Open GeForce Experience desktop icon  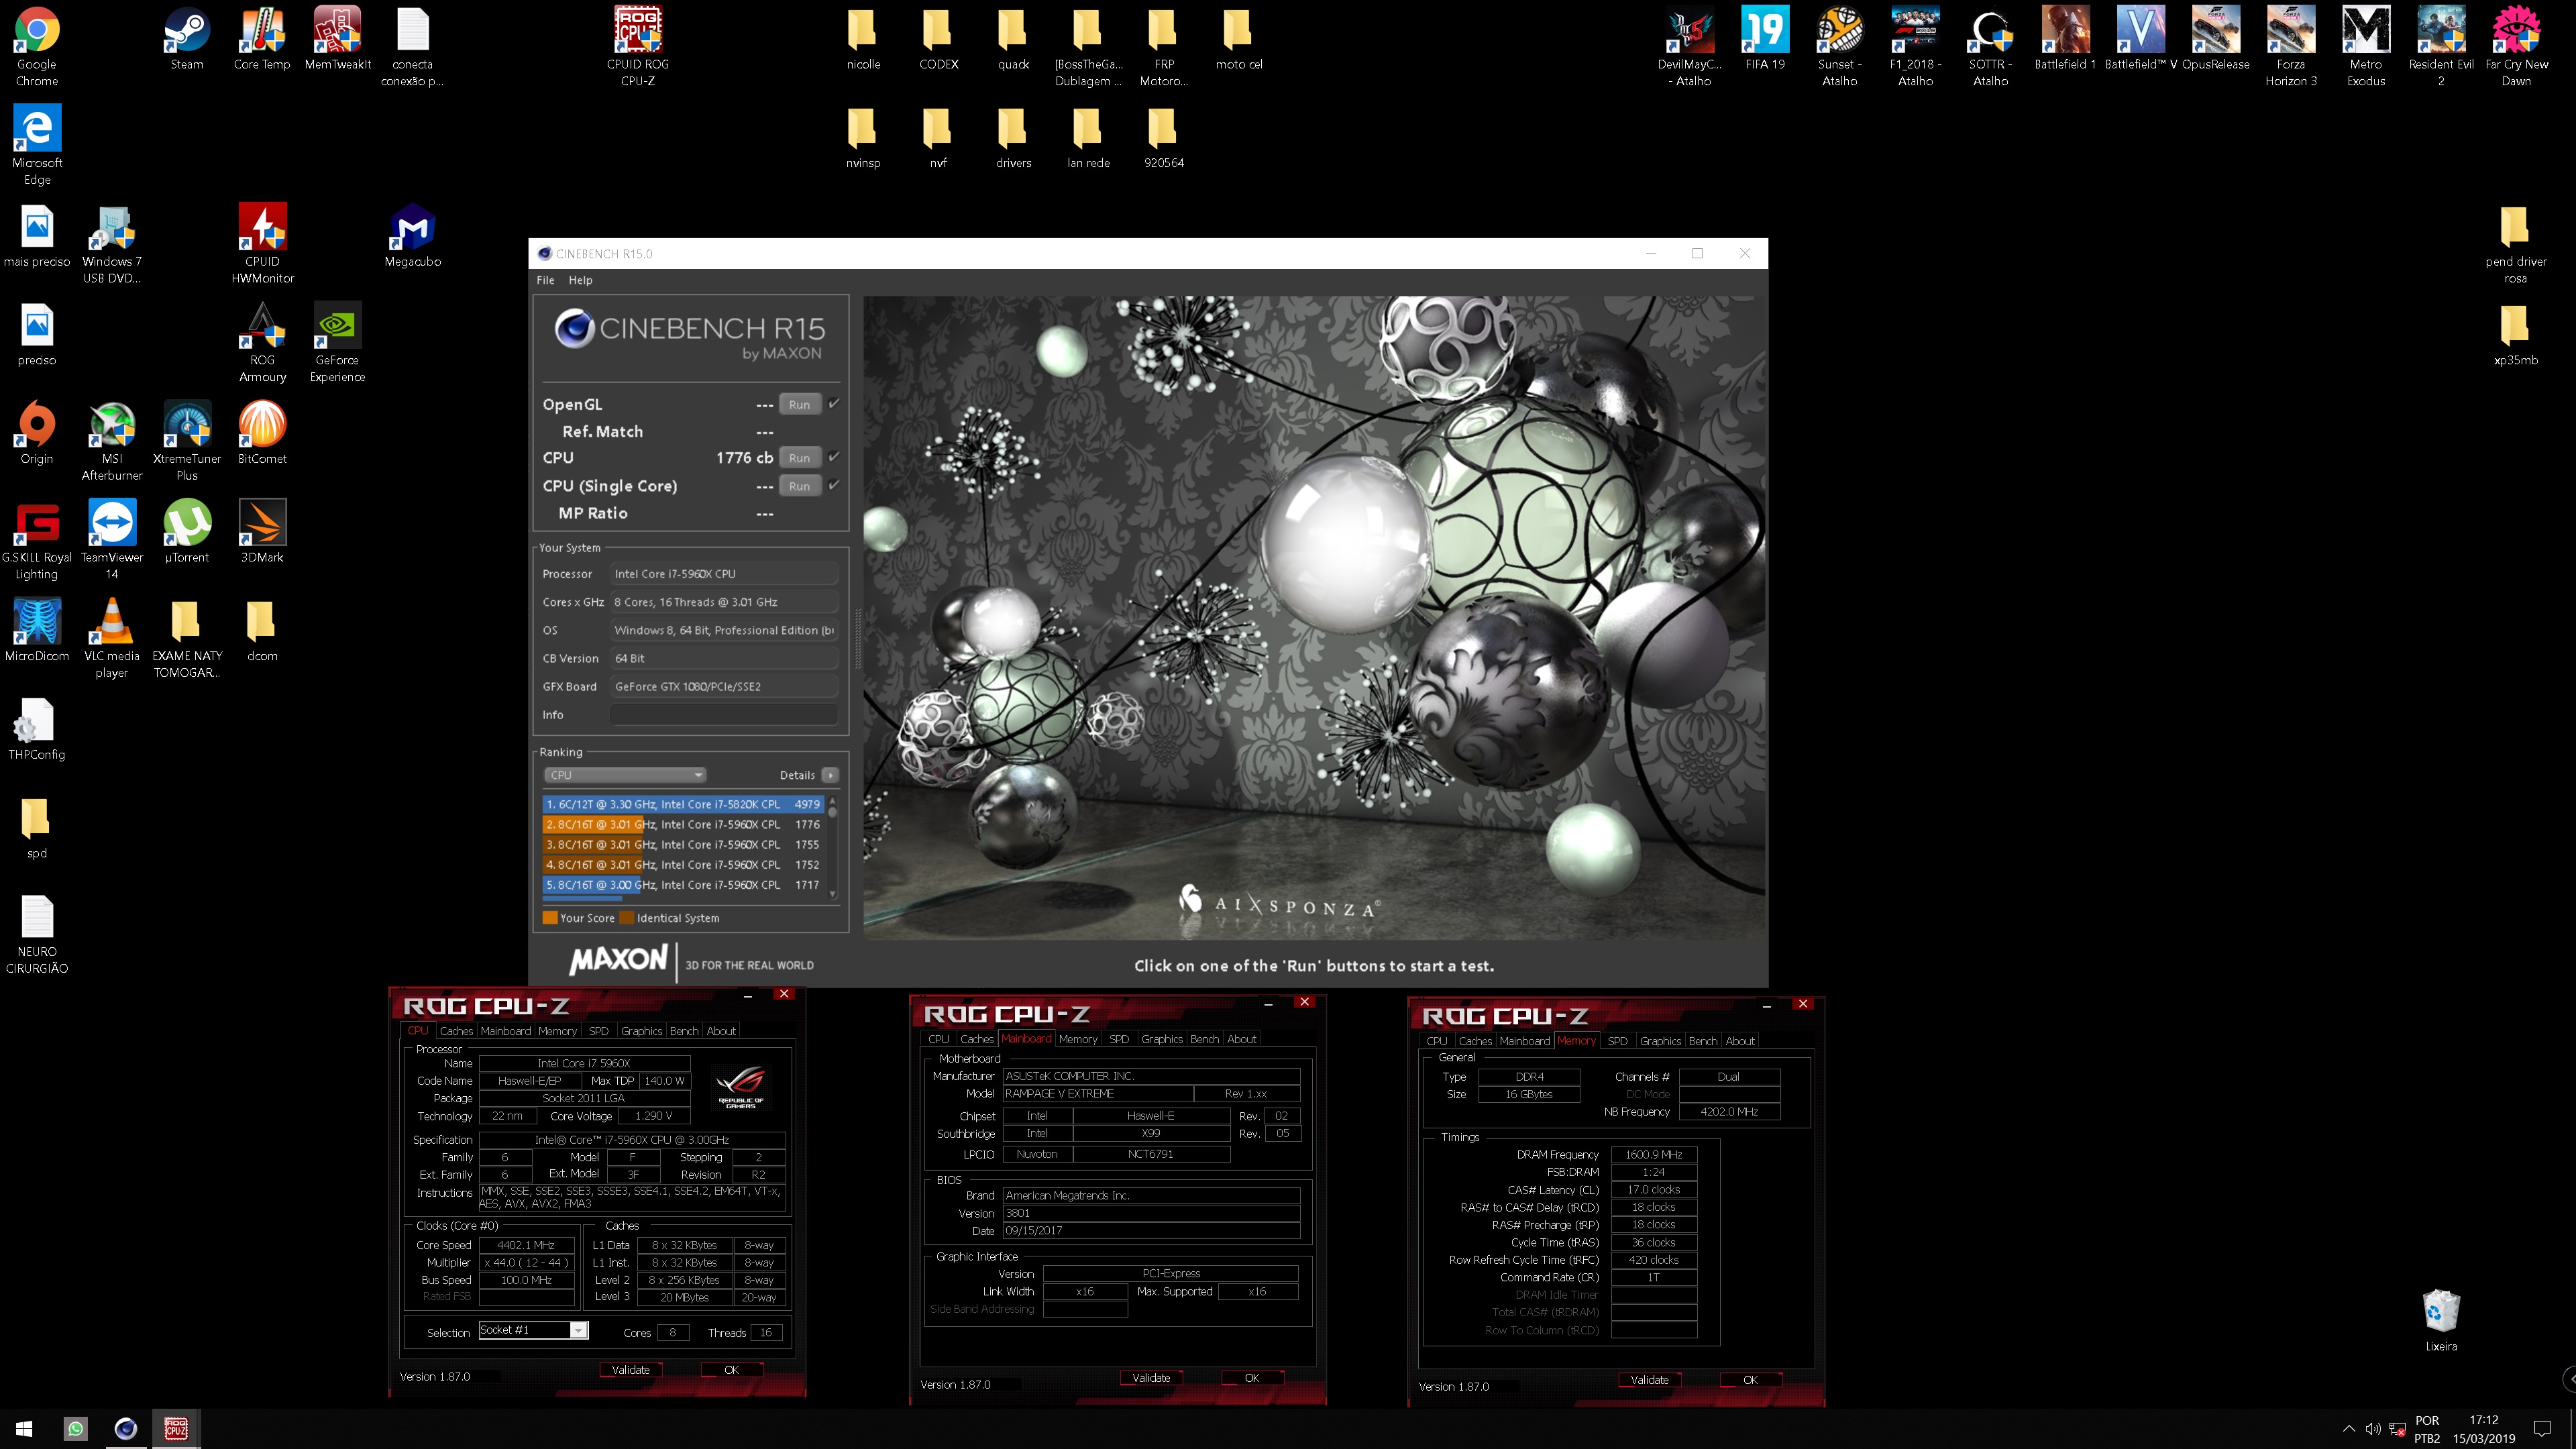[x=337, y=342]
